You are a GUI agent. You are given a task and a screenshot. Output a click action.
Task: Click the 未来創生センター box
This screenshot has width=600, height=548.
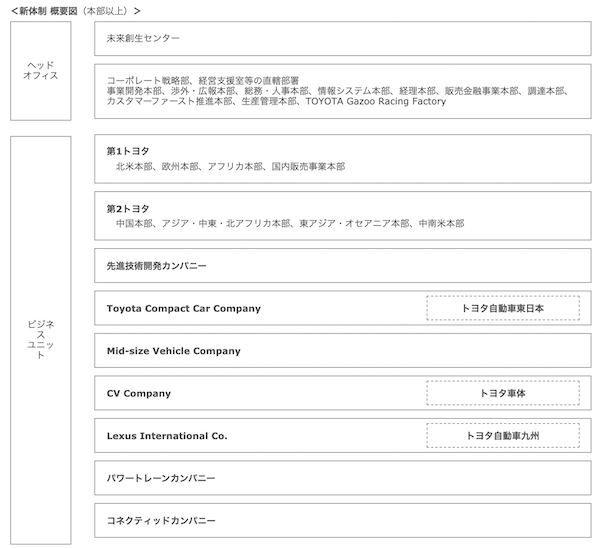point(342,38)
